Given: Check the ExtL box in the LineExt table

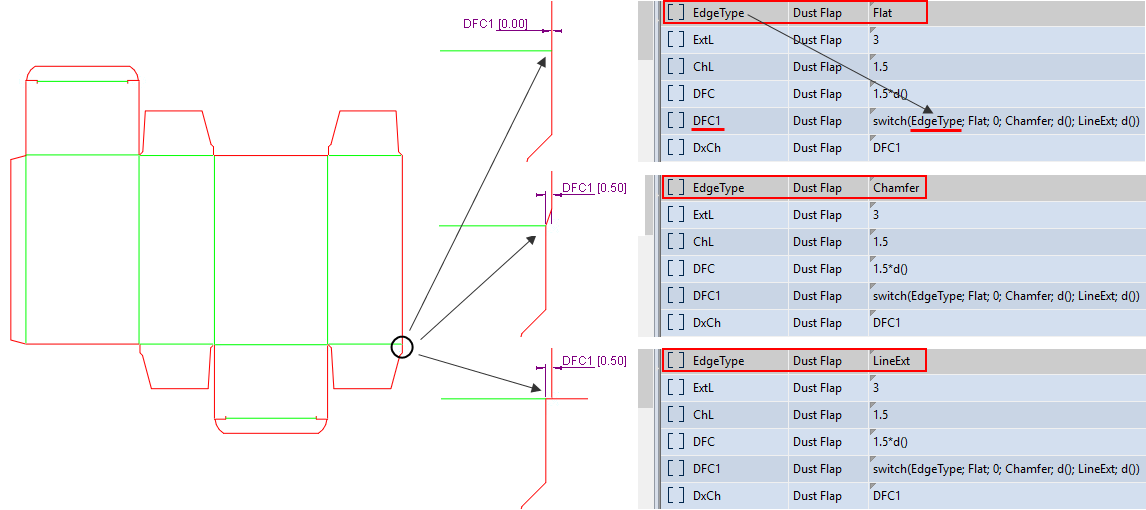Looking at the screenshot, I should click(x=676, y=388).
